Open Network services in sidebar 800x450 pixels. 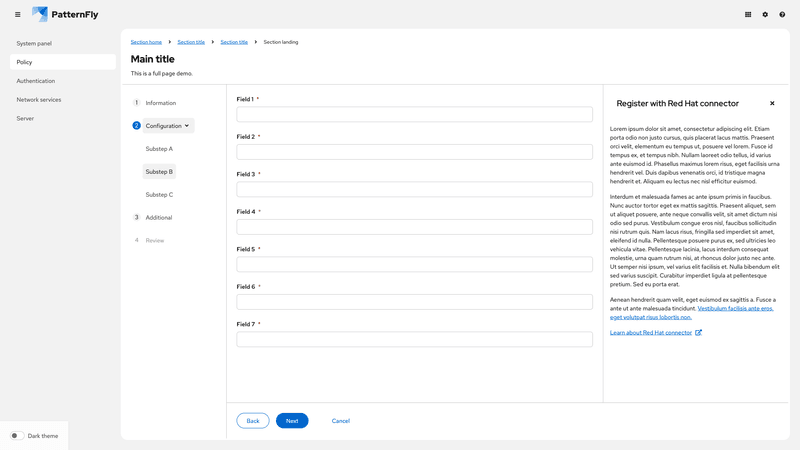coord(39,100)
